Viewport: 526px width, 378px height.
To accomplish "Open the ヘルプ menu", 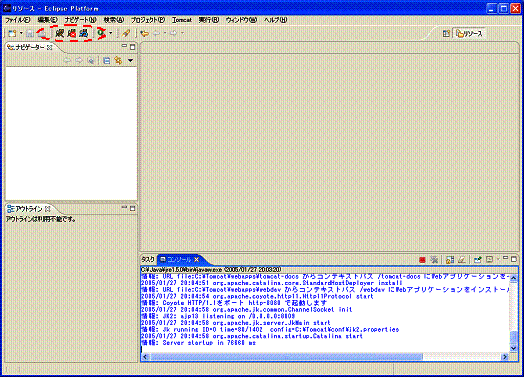I will 275,20.
